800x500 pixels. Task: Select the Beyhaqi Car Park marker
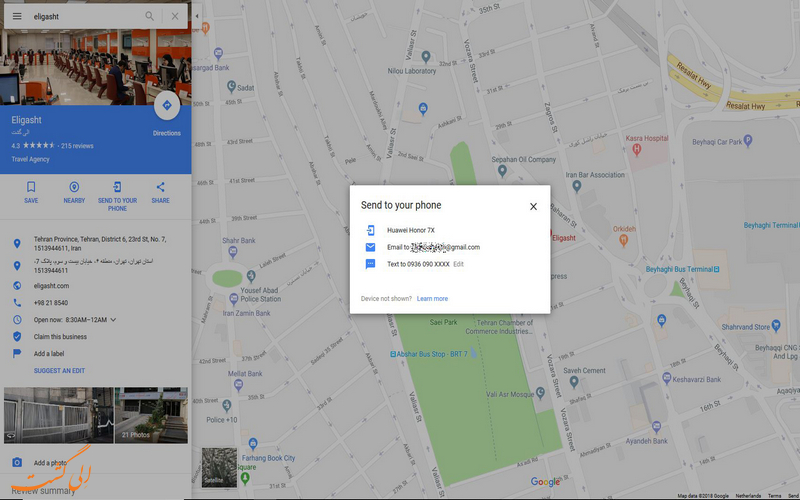coord(748,140)
